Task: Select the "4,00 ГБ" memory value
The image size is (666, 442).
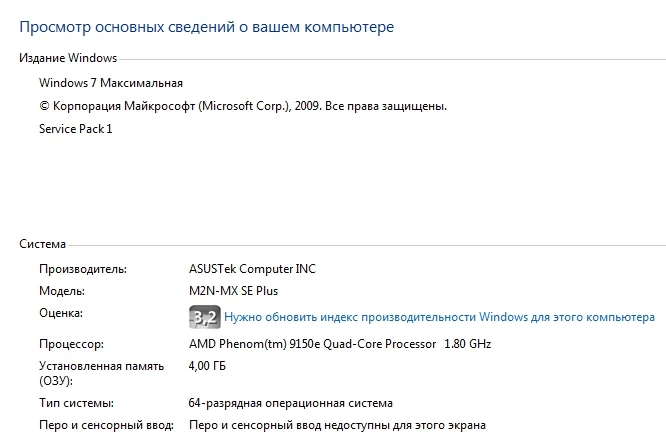Action: (209, 367)
